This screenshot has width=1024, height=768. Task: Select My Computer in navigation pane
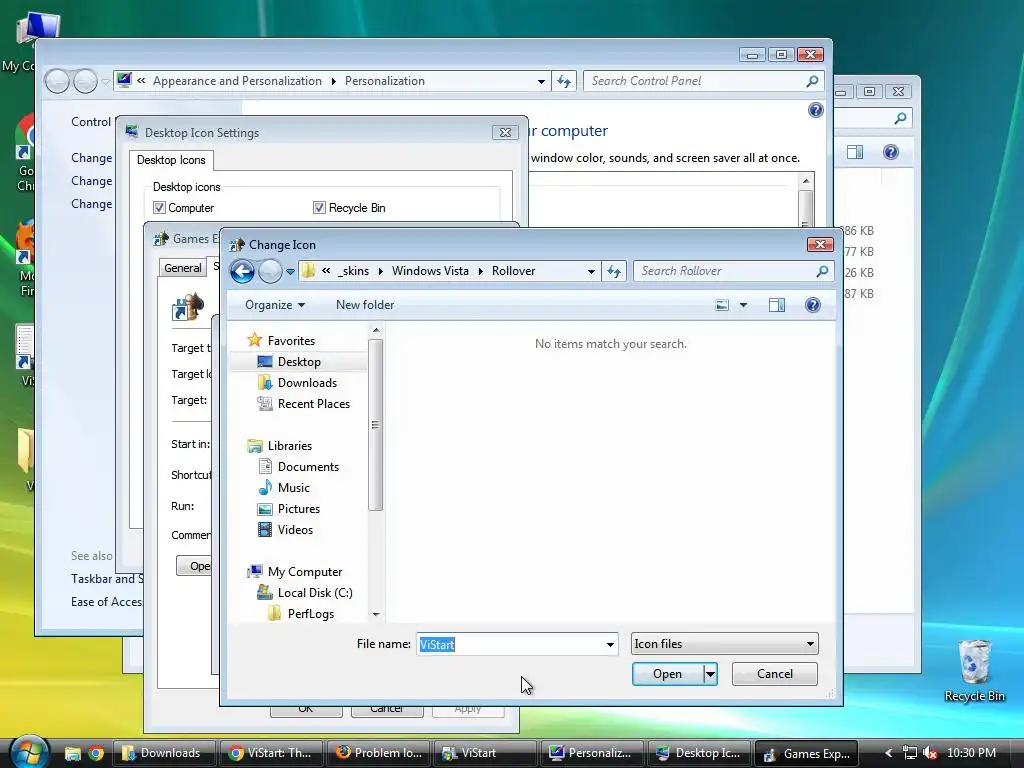304,572
